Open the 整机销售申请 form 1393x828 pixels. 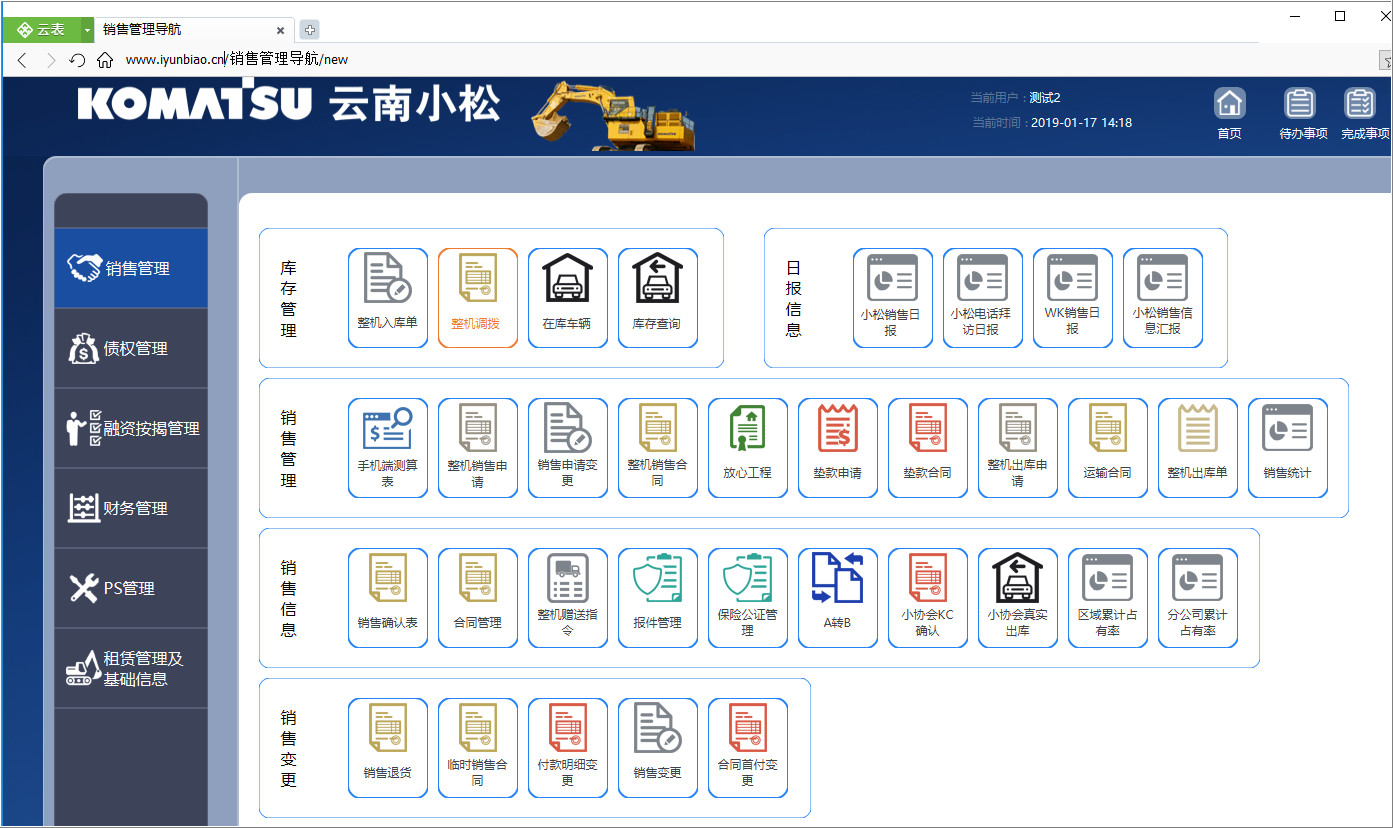pyautogui.click(x=478, y=448)
